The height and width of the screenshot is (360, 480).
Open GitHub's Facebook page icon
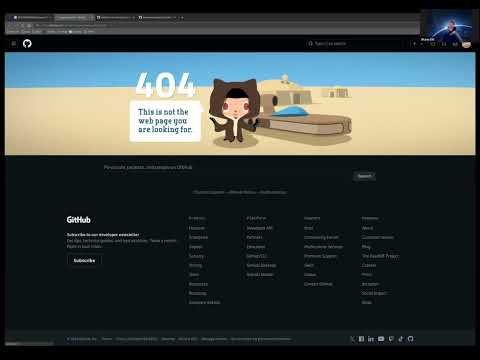pos(361,339)
